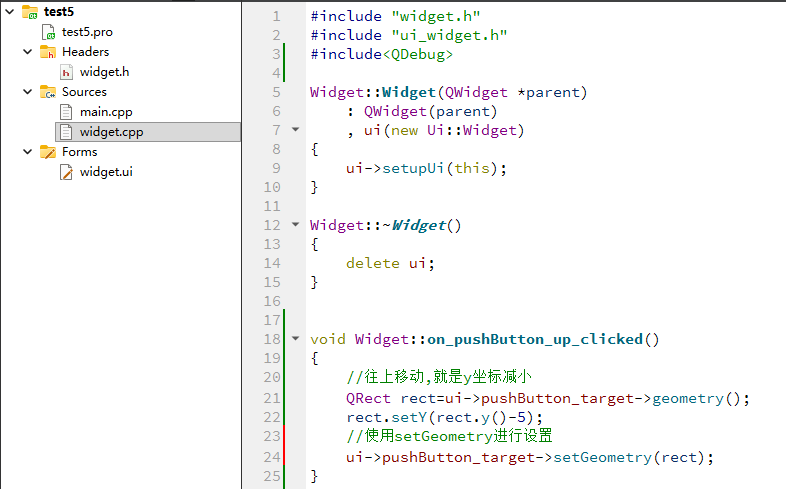Fold the destructor block at line 12
786x489 pixels.
pyautogui.click(x=296, y=224)
